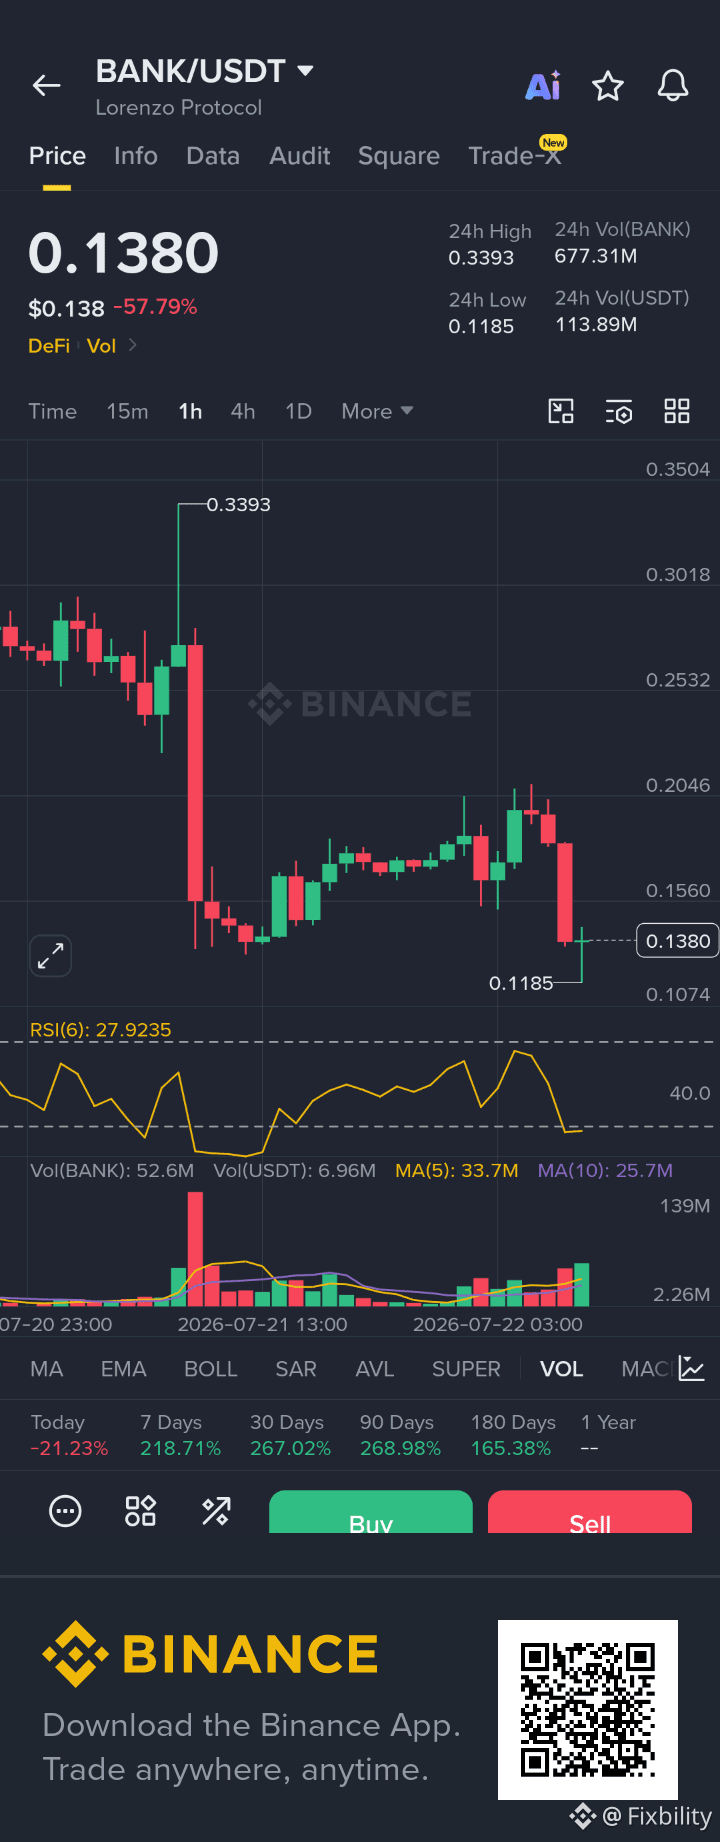This screenshot has height=1842, width=720.
Task: Tap the DeFi tag link
Action: click(x=49, y=345)
